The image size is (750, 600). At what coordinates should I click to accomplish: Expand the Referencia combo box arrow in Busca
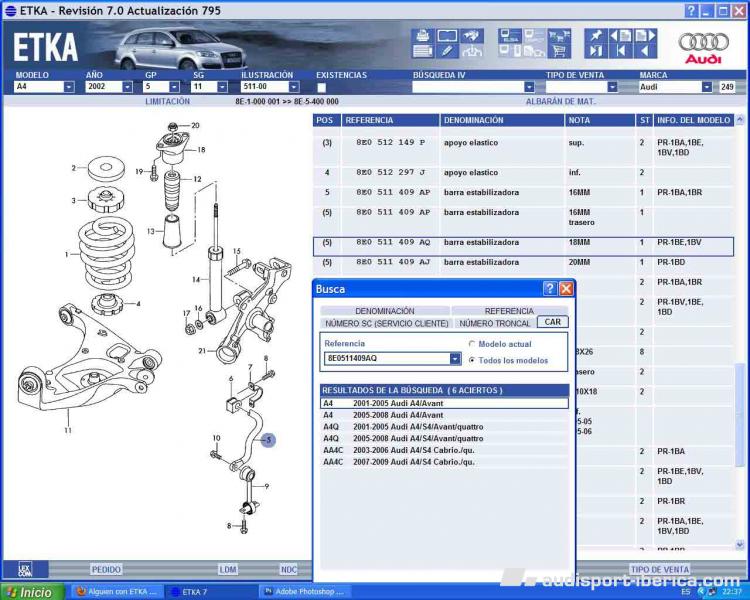pos(455,358)
